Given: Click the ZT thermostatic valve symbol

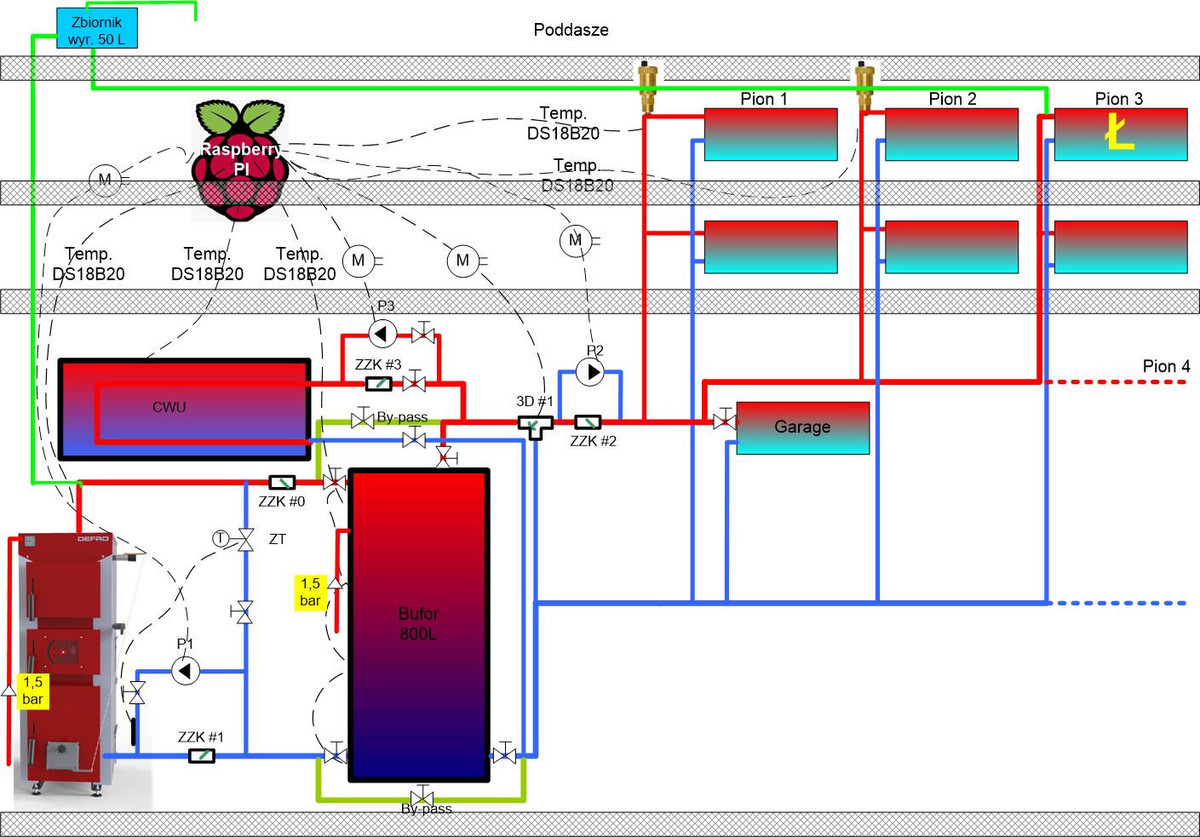Looking at the screenshot, I should coord(244,540).
